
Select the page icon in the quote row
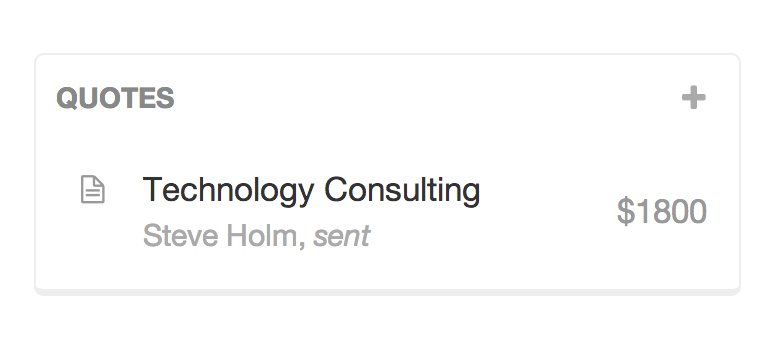[93, 190]
